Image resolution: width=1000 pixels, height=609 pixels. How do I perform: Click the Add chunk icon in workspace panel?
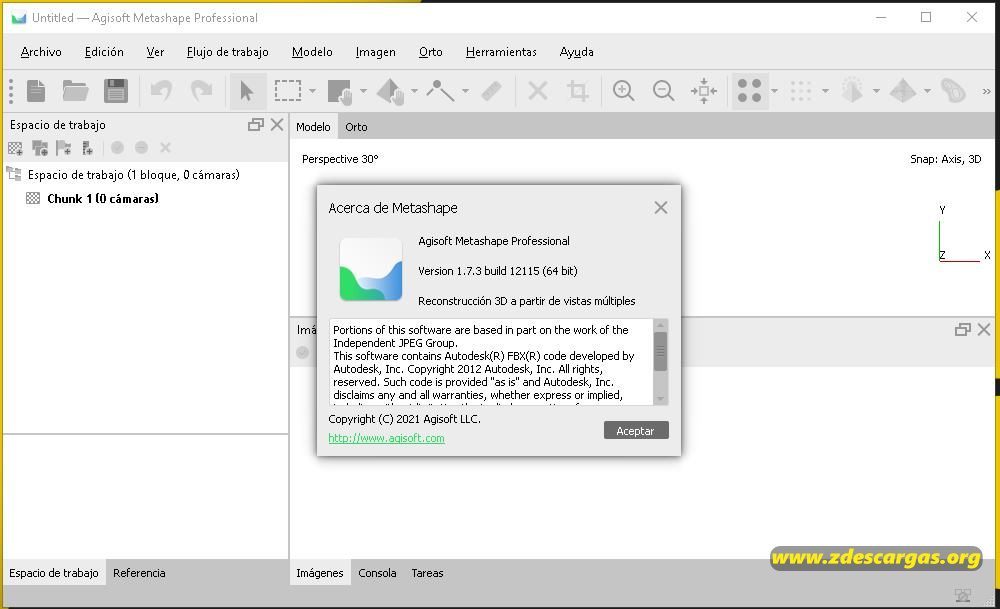tap(15, 148)
